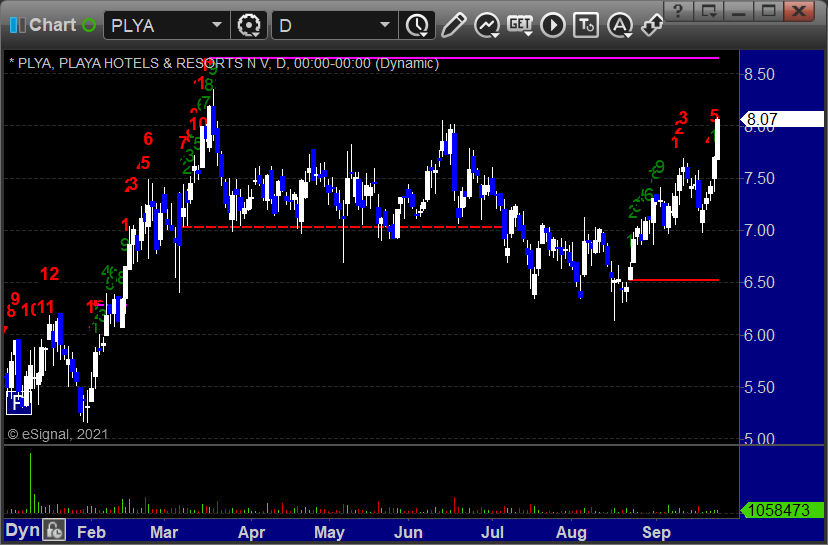Open the help question mark button

[x=679, y=11]
